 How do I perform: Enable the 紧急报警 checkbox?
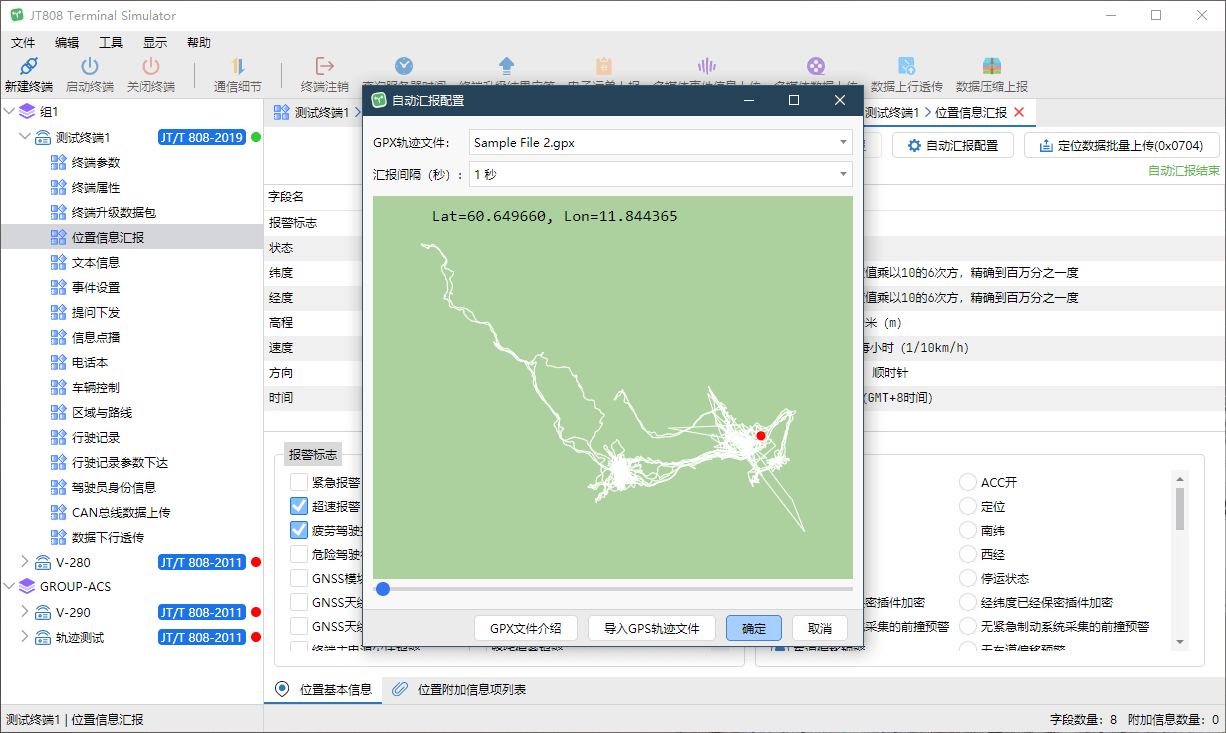[x=299, y=482]
